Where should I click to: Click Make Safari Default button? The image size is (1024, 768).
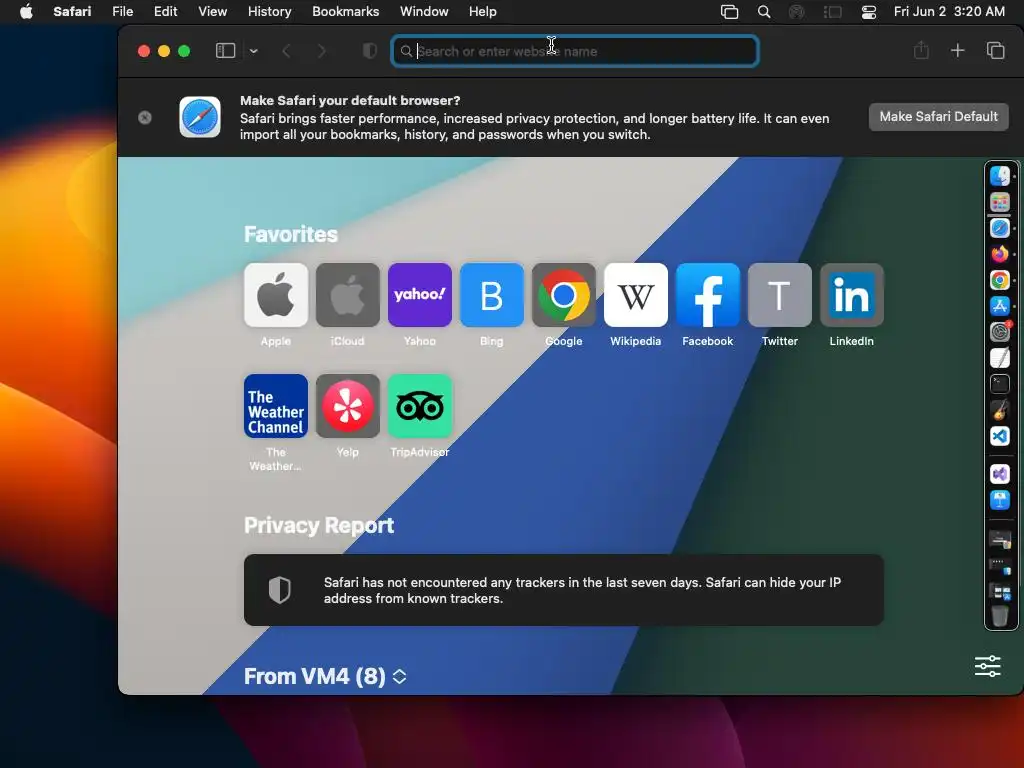938,117
